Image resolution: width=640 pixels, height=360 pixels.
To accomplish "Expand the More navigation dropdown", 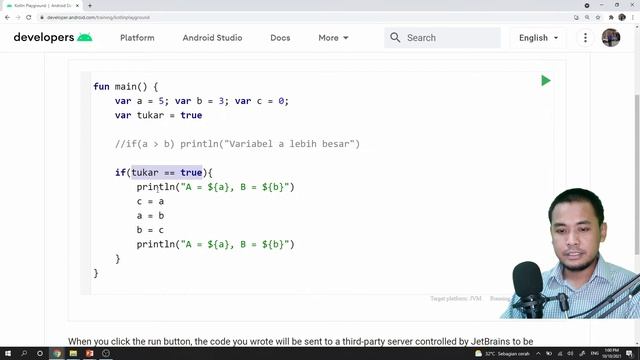I will coord(333,38).
